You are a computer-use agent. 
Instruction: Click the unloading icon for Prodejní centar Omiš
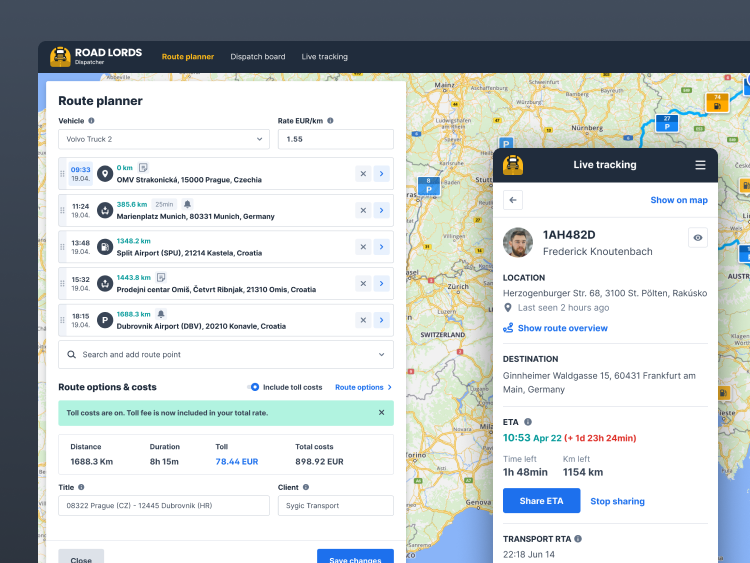click(105, 284)
